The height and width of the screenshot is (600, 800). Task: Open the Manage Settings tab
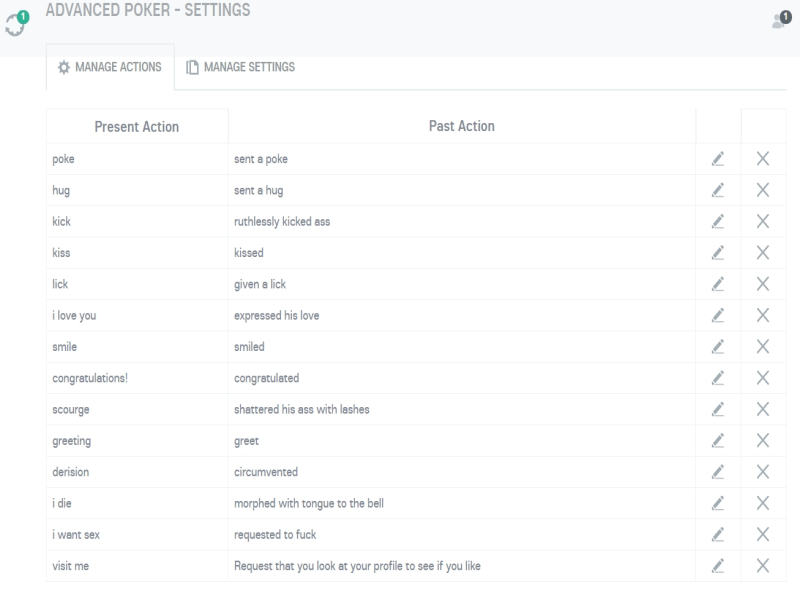pos(240,67)
